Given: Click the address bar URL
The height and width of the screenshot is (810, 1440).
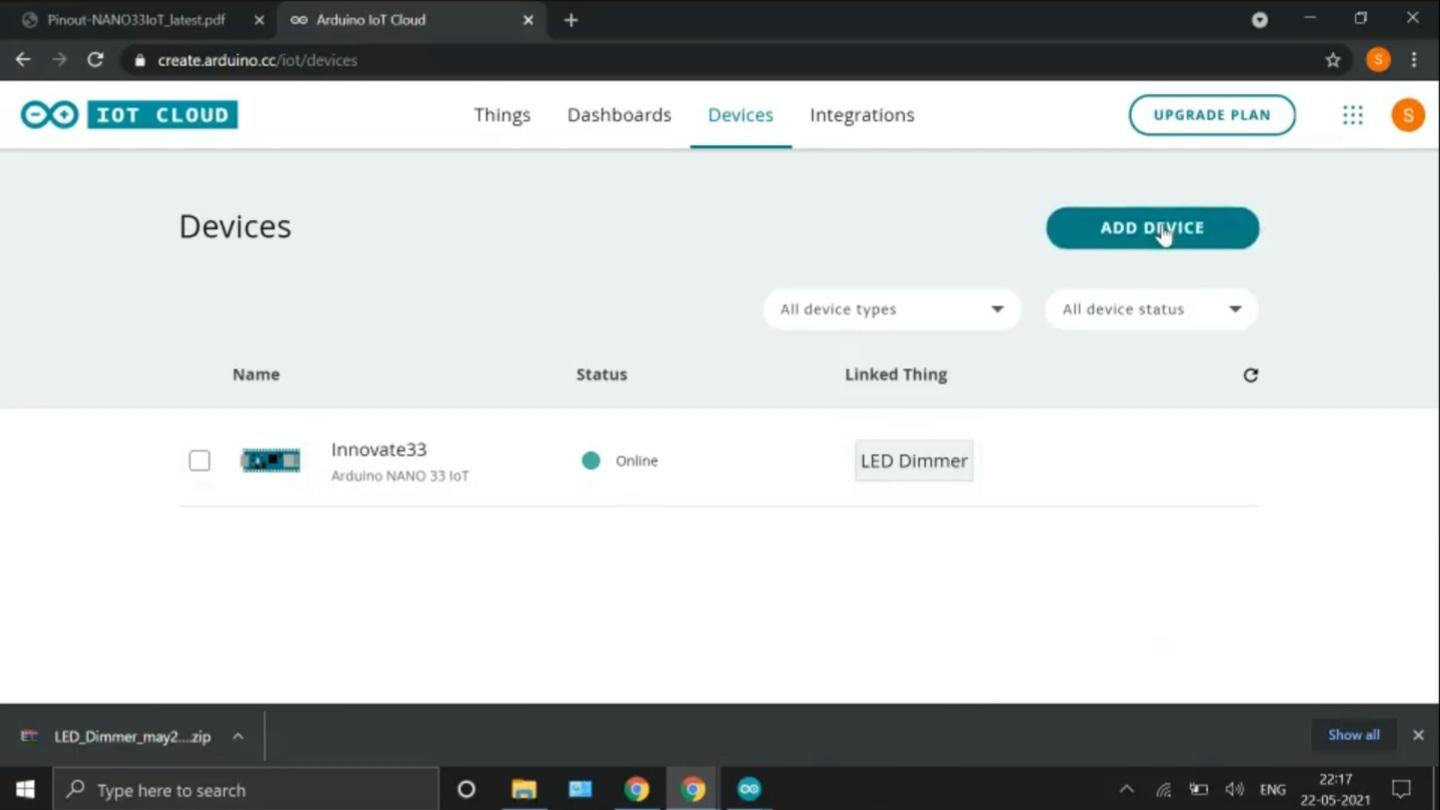Looking at the screenshot, I should (x=258, y=60).
